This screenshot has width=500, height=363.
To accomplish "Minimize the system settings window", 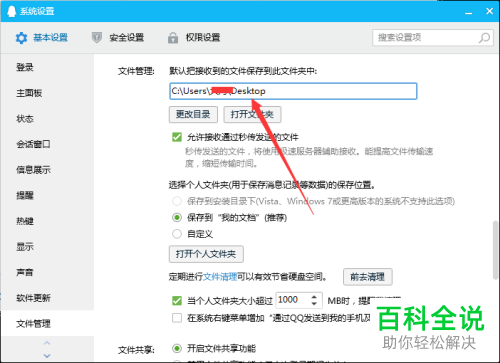I will pos(469,12).
